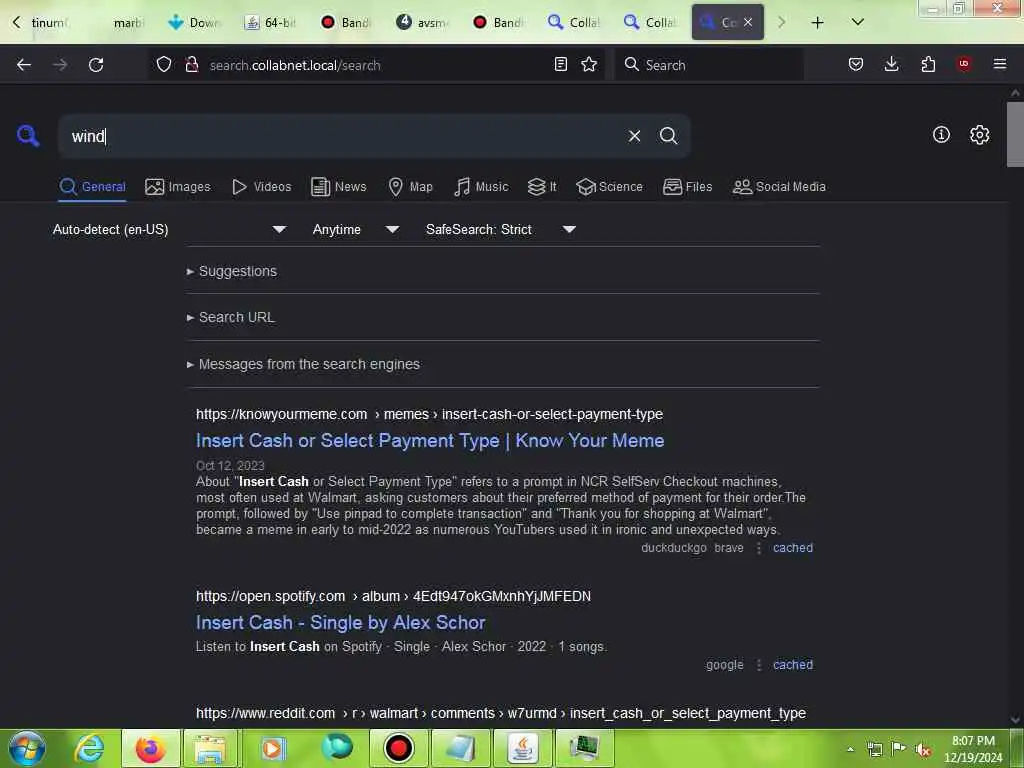Click knowyourmeme.com result URL
The height and width of the screenshot is (768, 1024).
tap(429, 414)
